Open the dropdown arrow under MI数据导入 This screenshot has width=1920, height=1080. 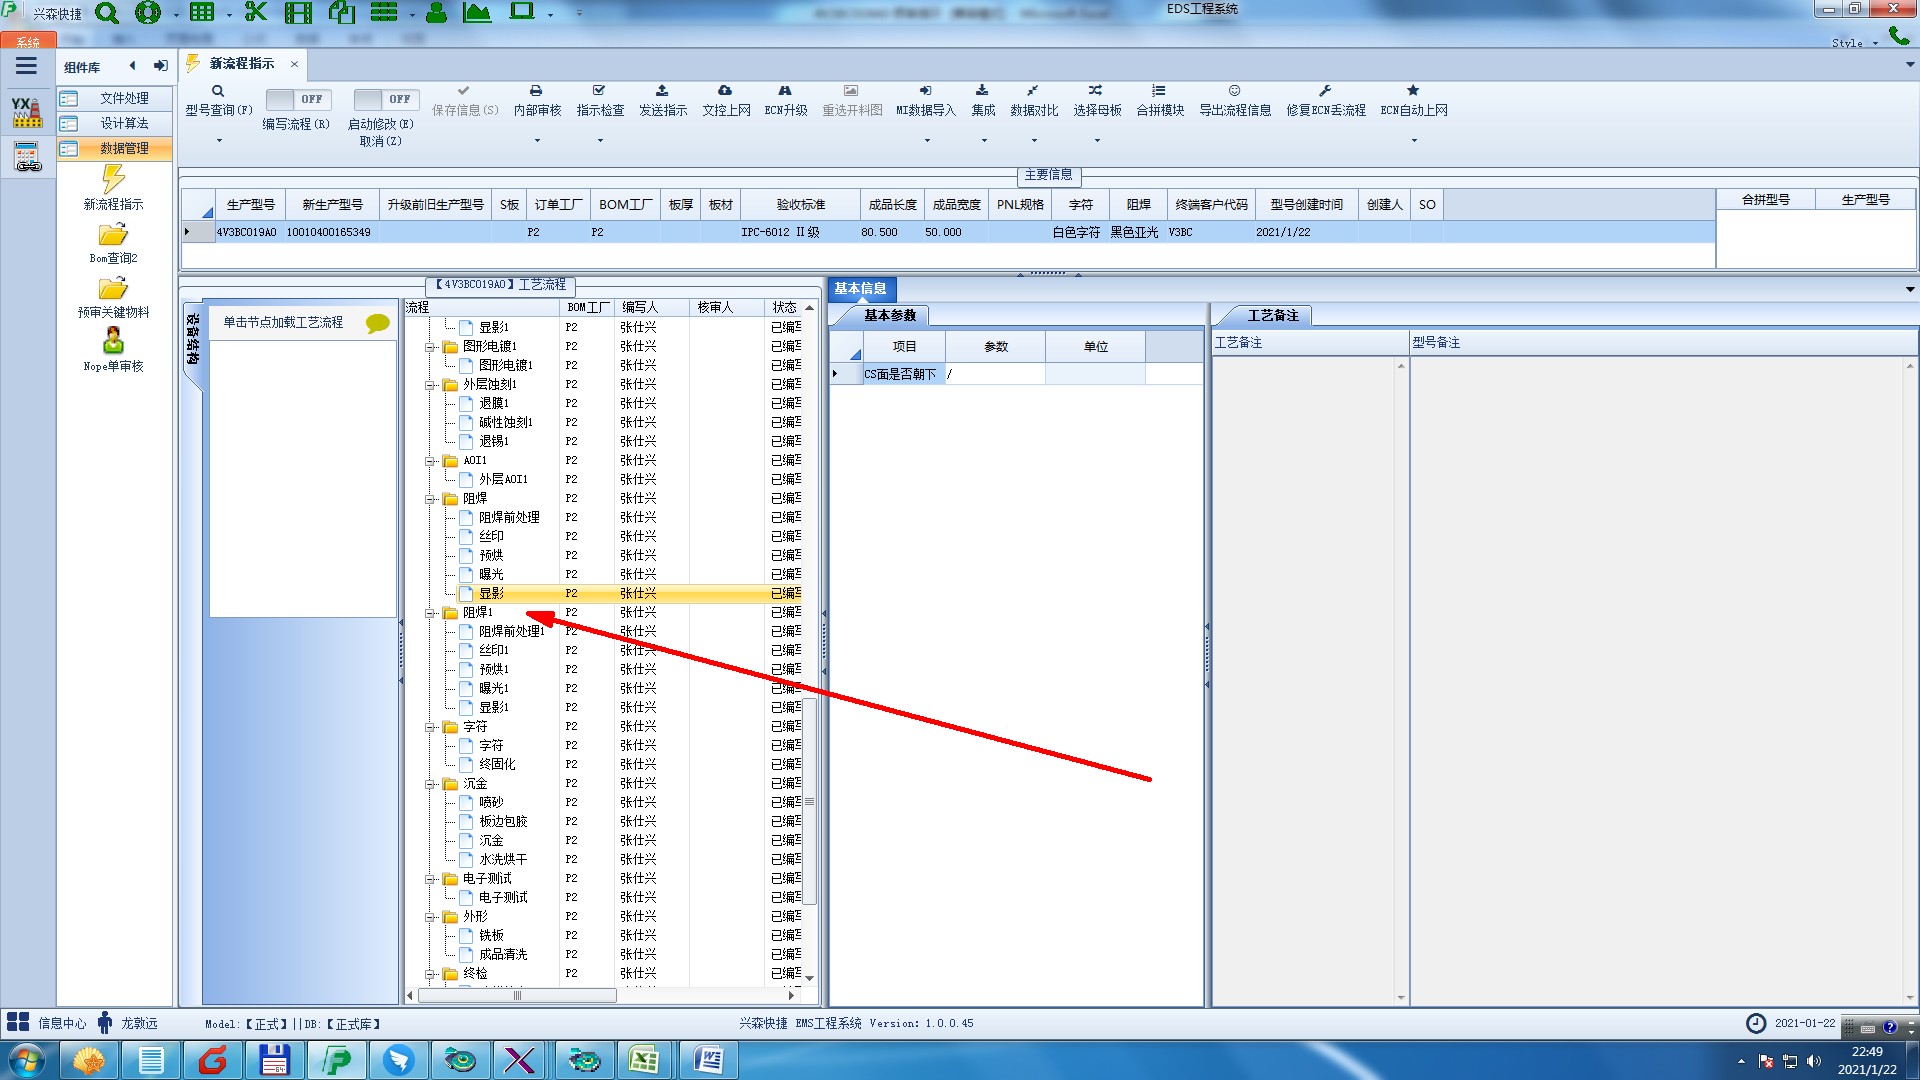[926, 140]
